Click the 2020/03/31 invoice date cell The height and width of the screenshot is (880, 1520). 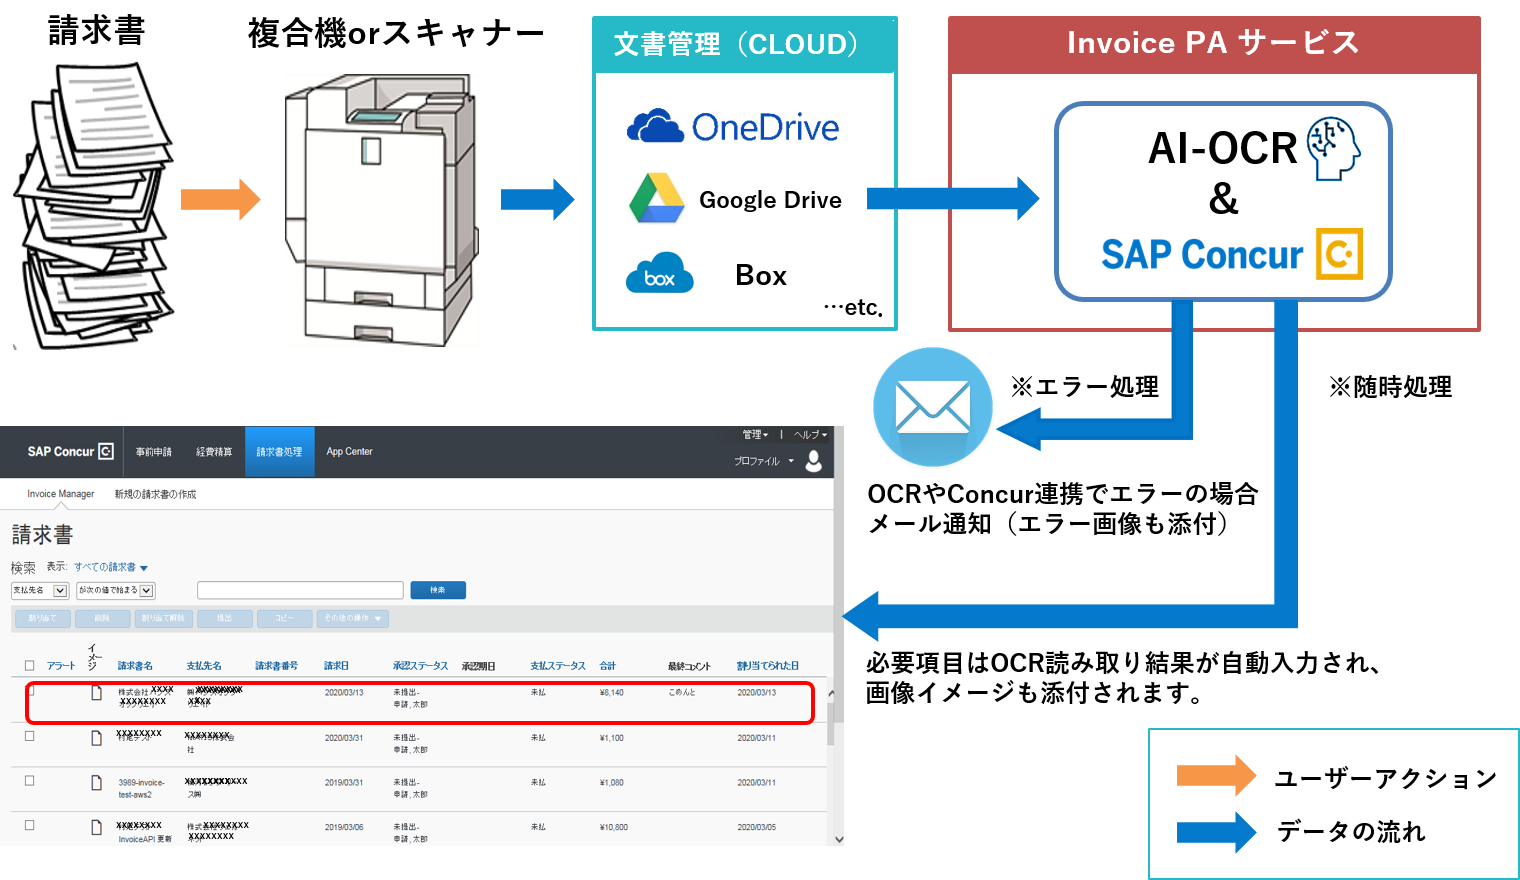pos(344,738)
